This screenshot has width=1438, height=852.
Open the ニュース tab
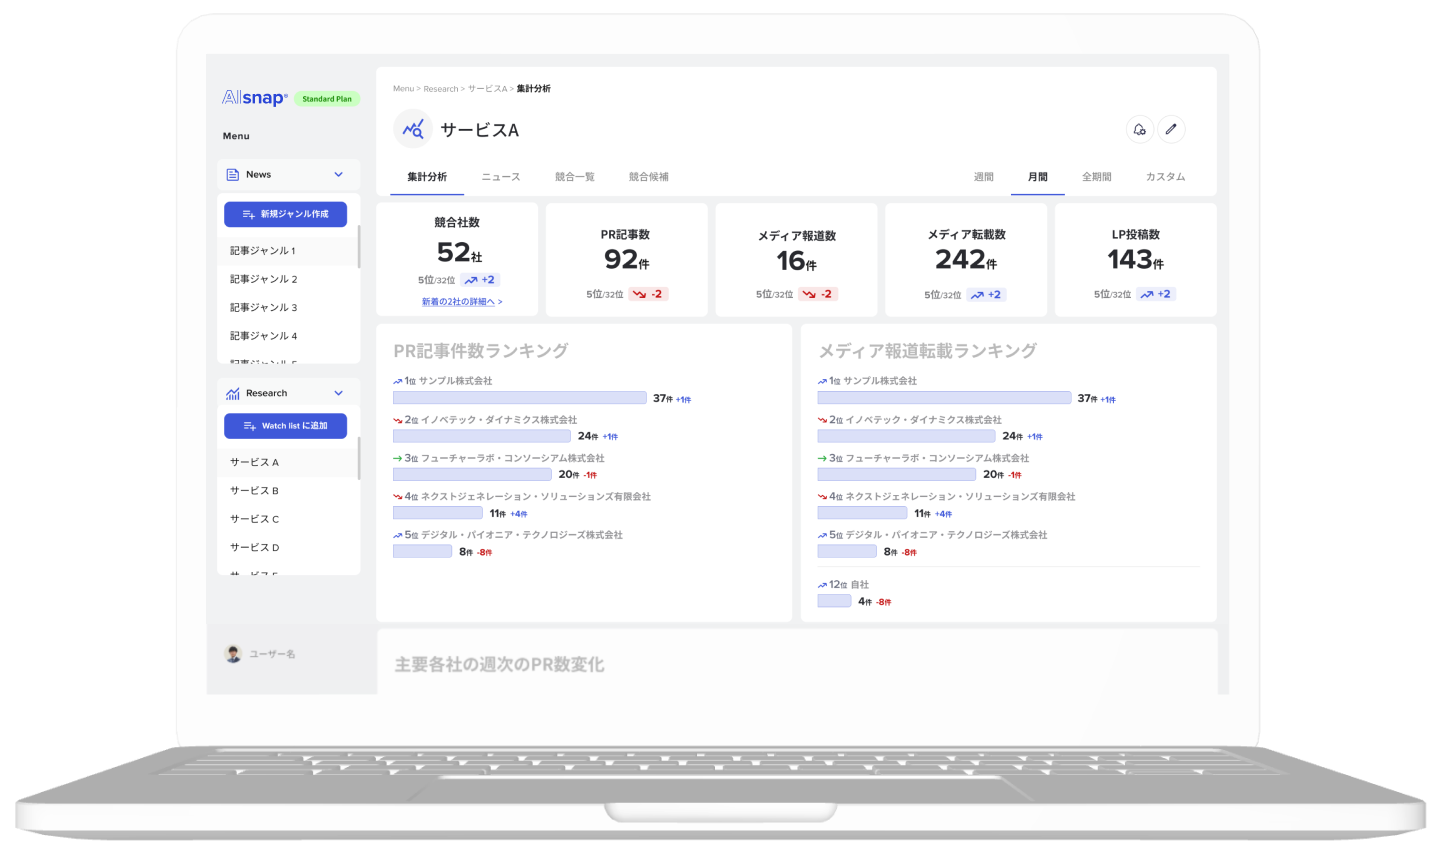point(500,177)
